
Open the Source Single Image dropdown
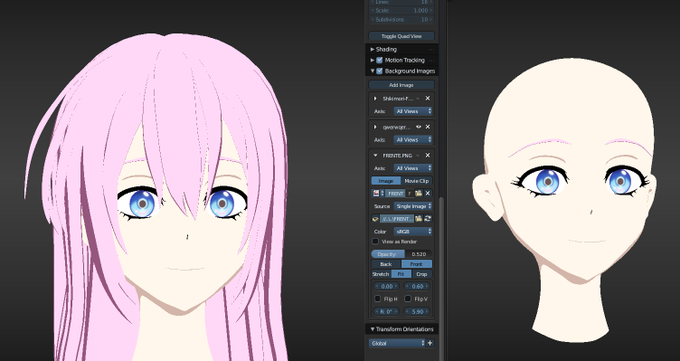413,206
